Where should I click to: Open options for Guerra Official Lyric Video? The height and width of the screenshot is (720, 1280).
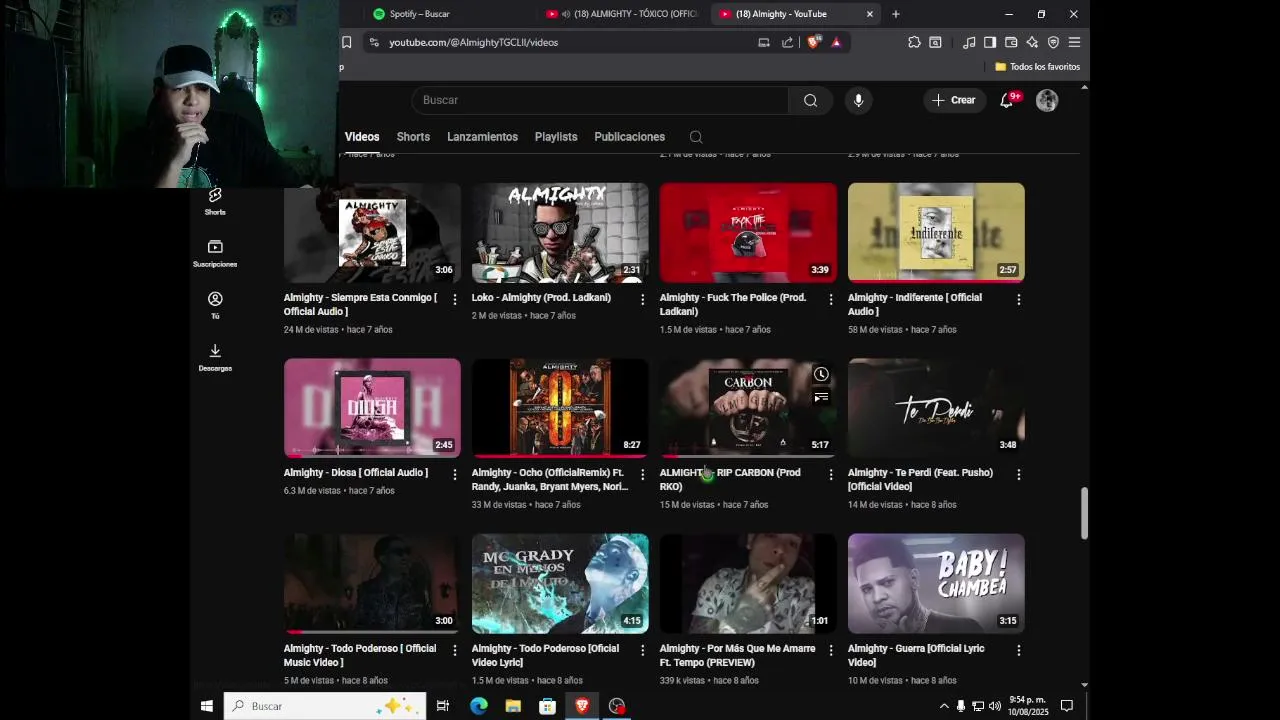tap(1018, 650)
